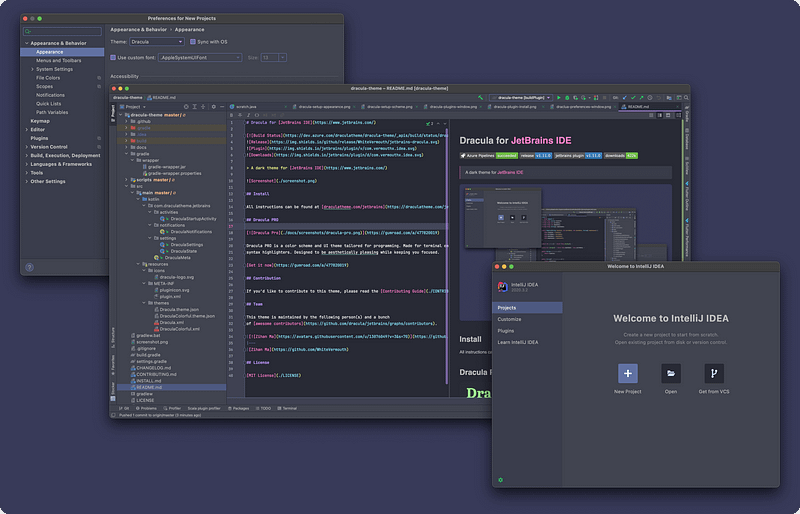Expand the Editor section in Preferences
Viewport: 800px width, 514px height.
click(27, 130)
